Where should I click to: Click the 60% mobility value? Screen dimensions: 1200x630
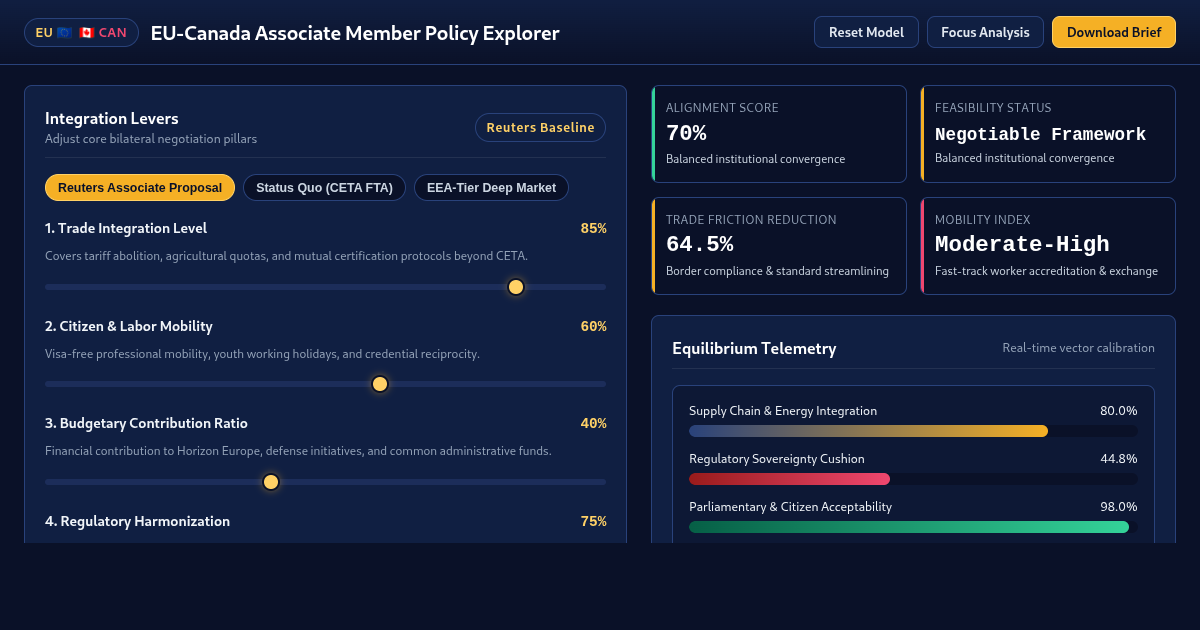tap(593, 326)
